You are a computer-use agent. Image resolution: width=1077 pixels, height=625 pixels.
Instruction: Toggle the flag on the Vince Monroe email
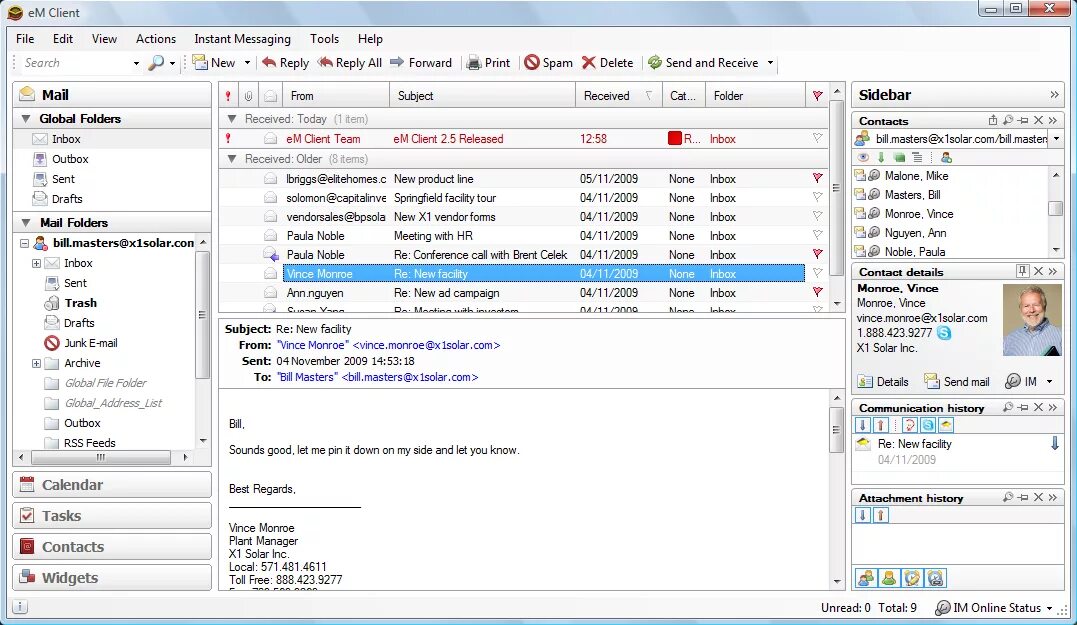pos(817,273)
